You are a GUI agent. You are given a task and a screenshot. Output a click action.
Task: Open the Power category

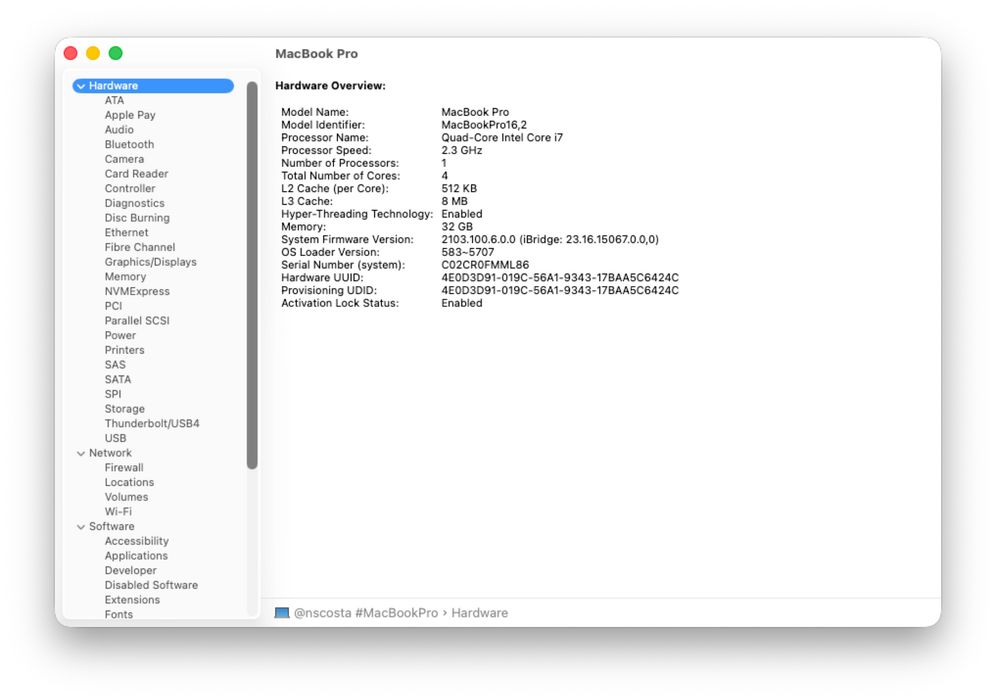click(x=120, y=335)
